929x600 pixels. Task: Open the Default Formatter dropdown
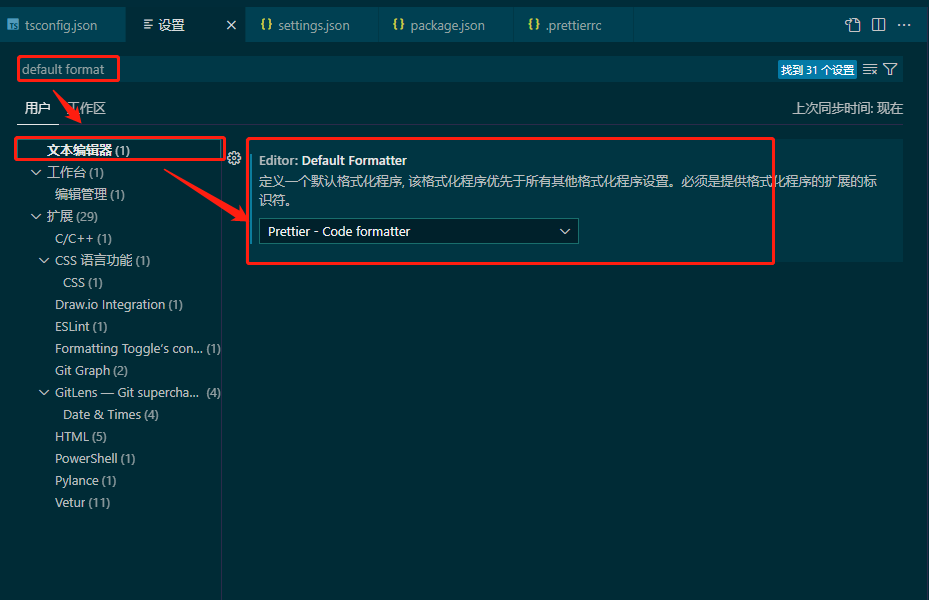[418, 230]
